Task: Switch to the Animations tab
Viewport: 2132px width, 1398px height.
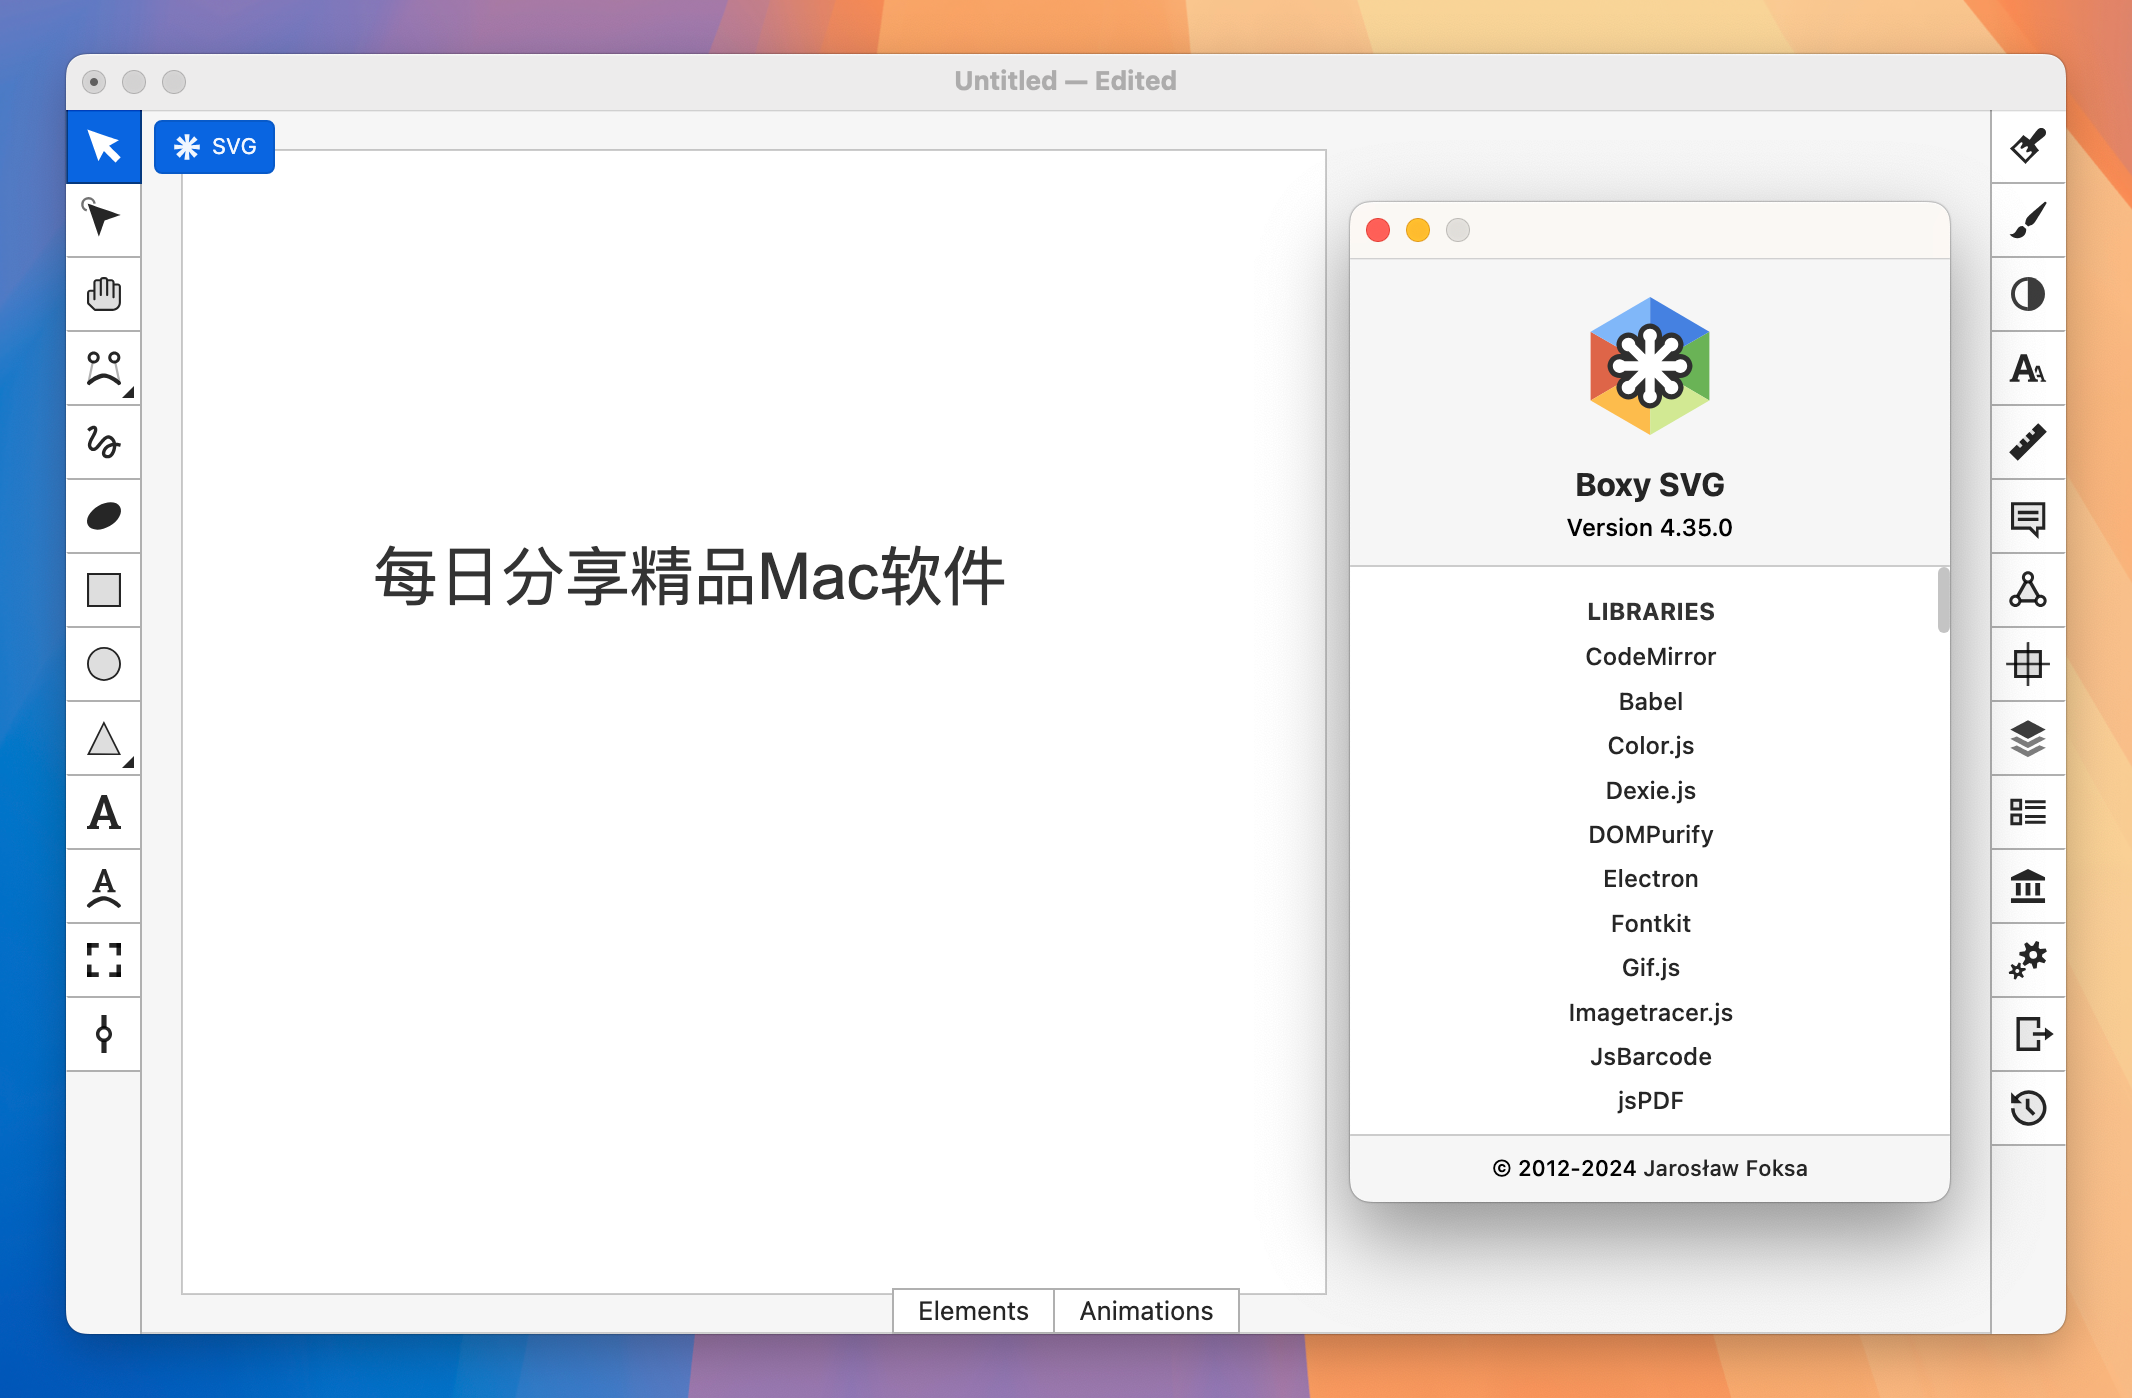Action: click(x=1146, y=1311)
